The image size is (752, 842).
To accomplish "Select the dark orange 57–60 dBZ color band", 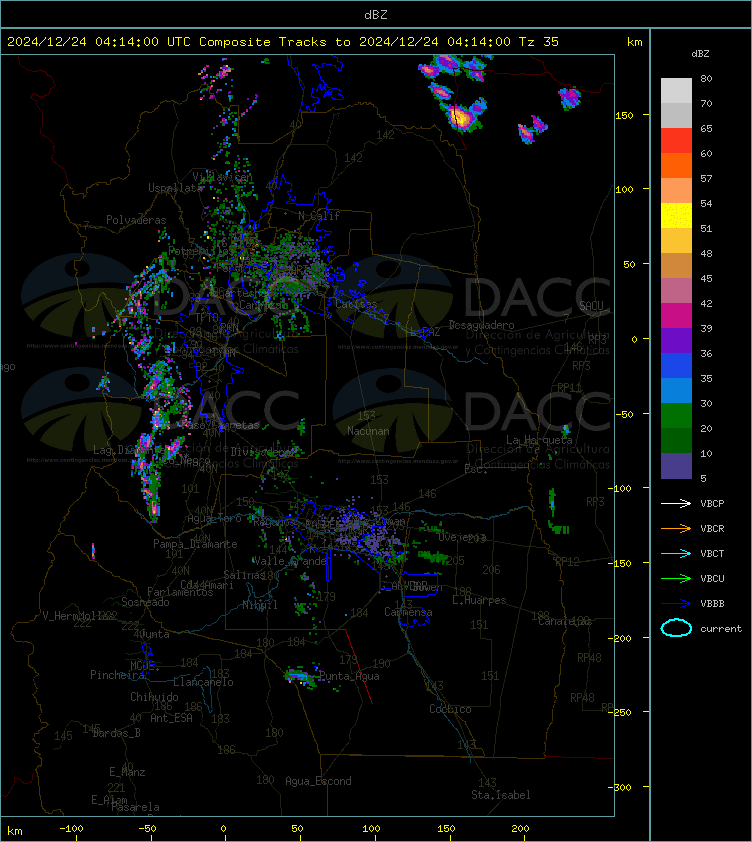I will click(676, 165).
